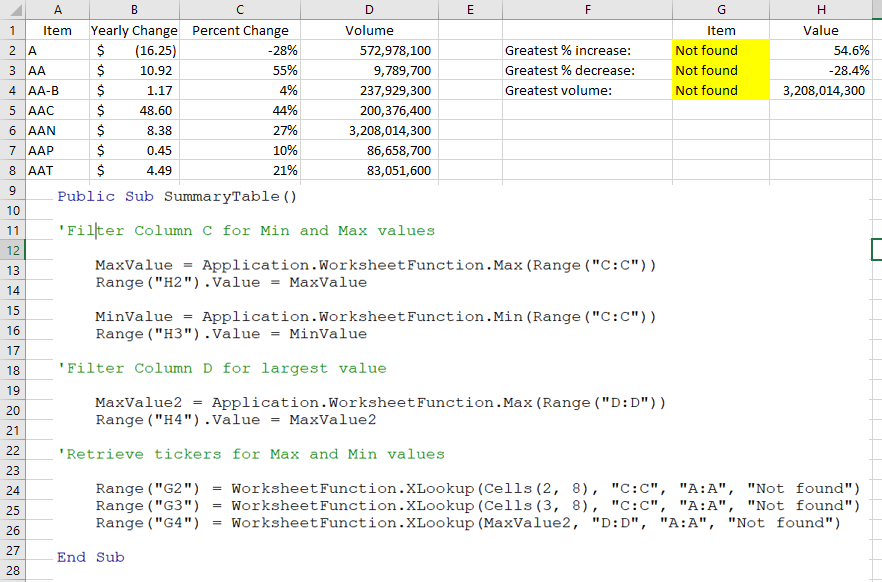Click the 'Greatest volume:' label cell
This screenshot has height=582, width=882.
pos(588,90)
